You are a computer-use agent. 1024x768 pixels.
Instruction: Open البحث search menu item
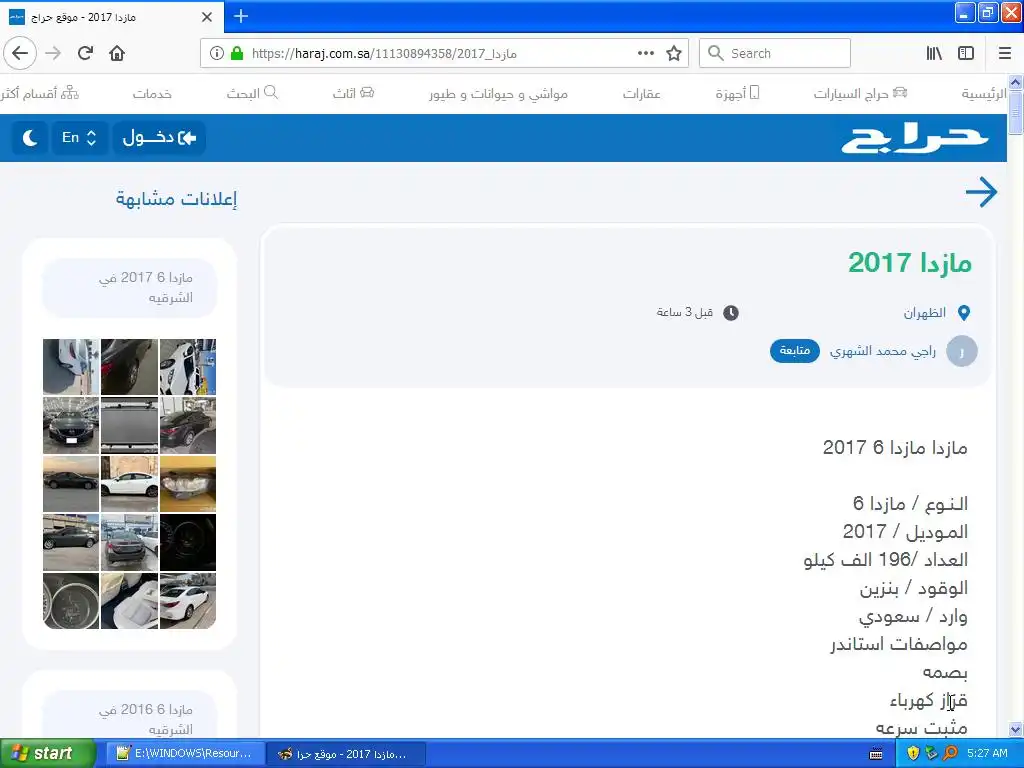coord(252,93)
